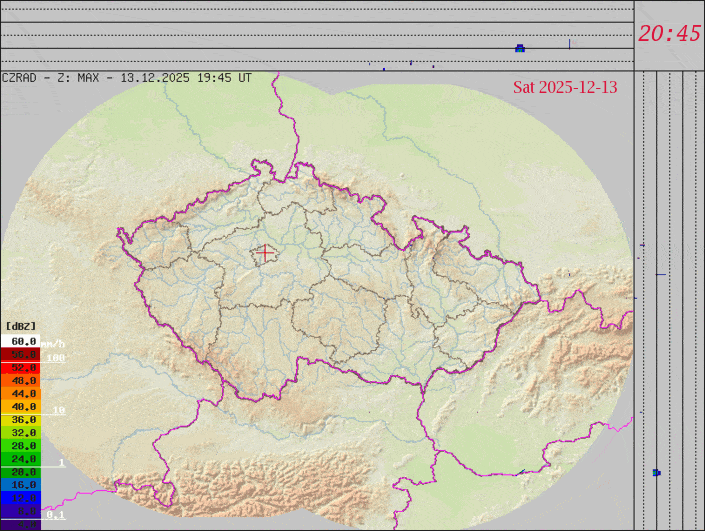Click the 100 mm/h scale tick label
The width and height of the screenshot is (705, 531).
pyautogui.click(x=55, y=358)
